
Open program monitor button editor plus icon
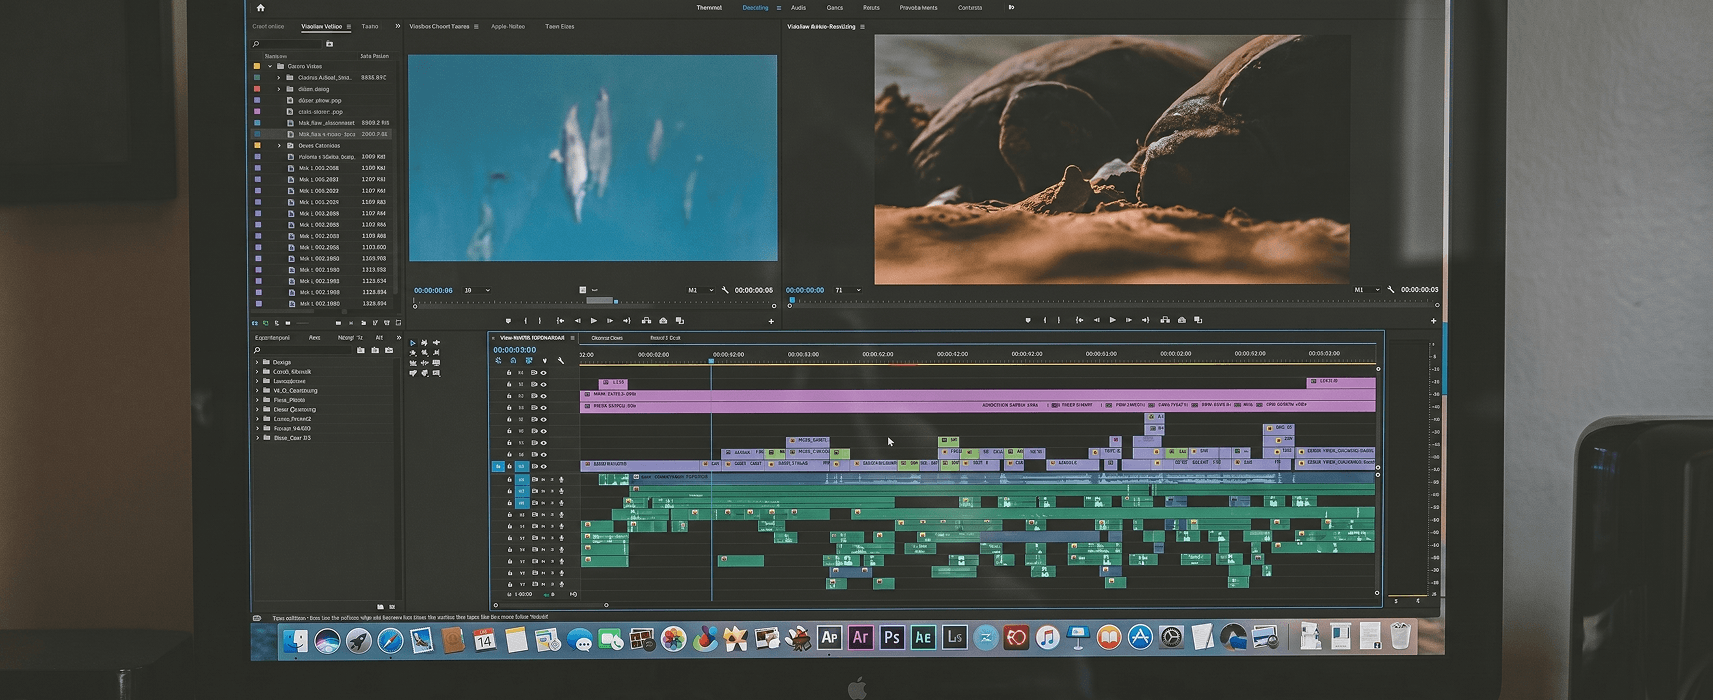click(1433, 321)
